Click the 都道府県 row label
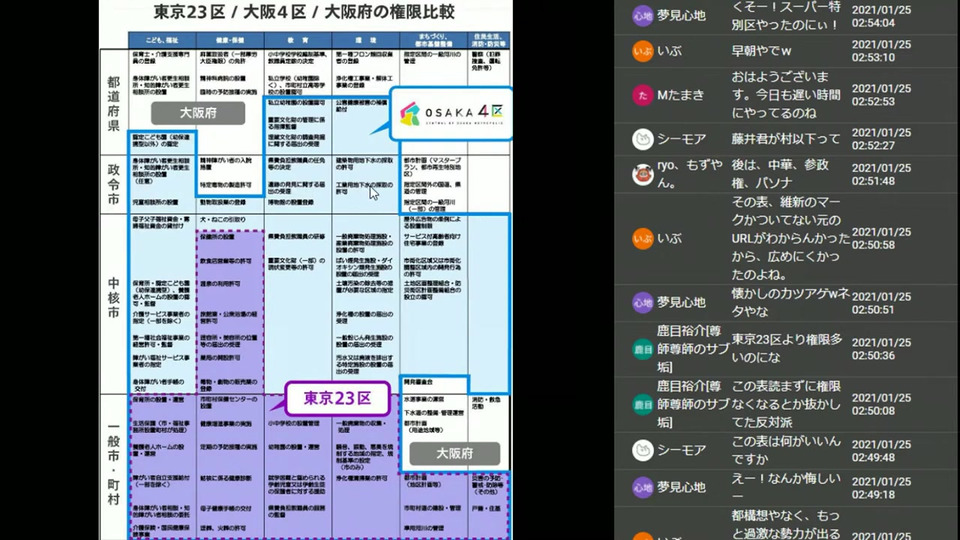This screenshot has height=540, width=960. 113,103
